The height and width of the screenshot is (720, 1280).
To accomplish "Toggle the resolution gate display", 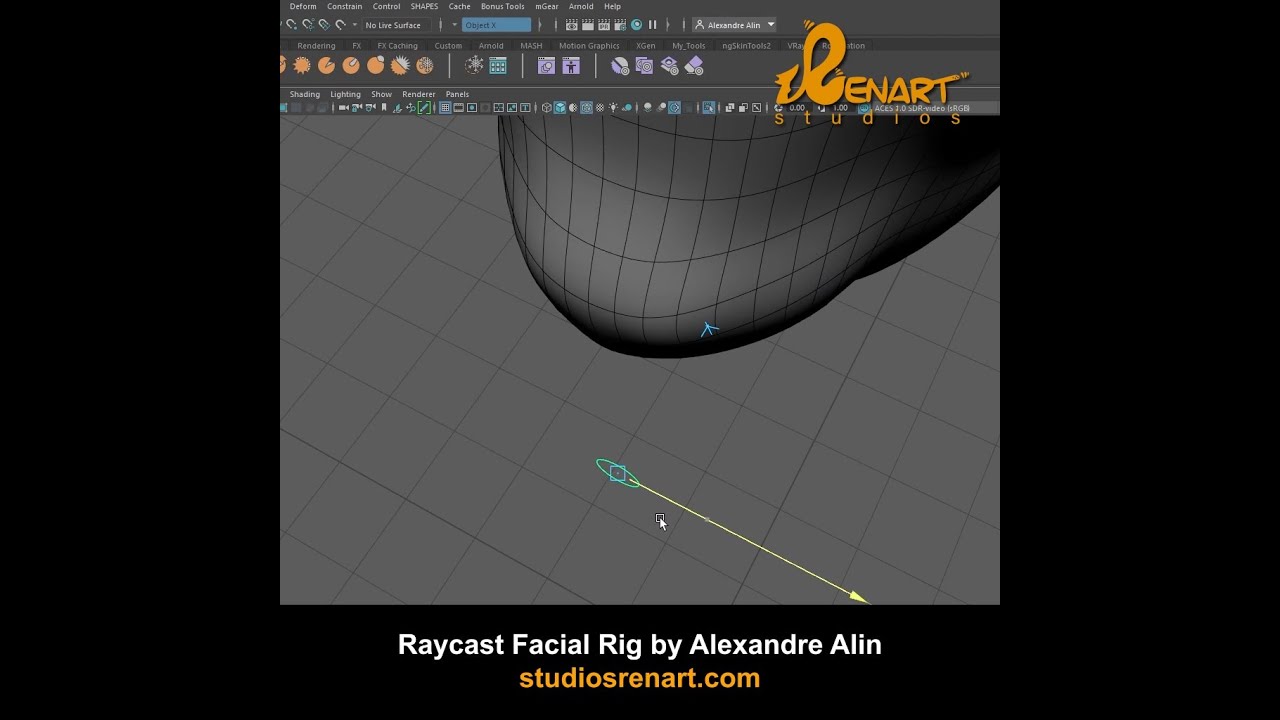I will (x=472, y=107).
